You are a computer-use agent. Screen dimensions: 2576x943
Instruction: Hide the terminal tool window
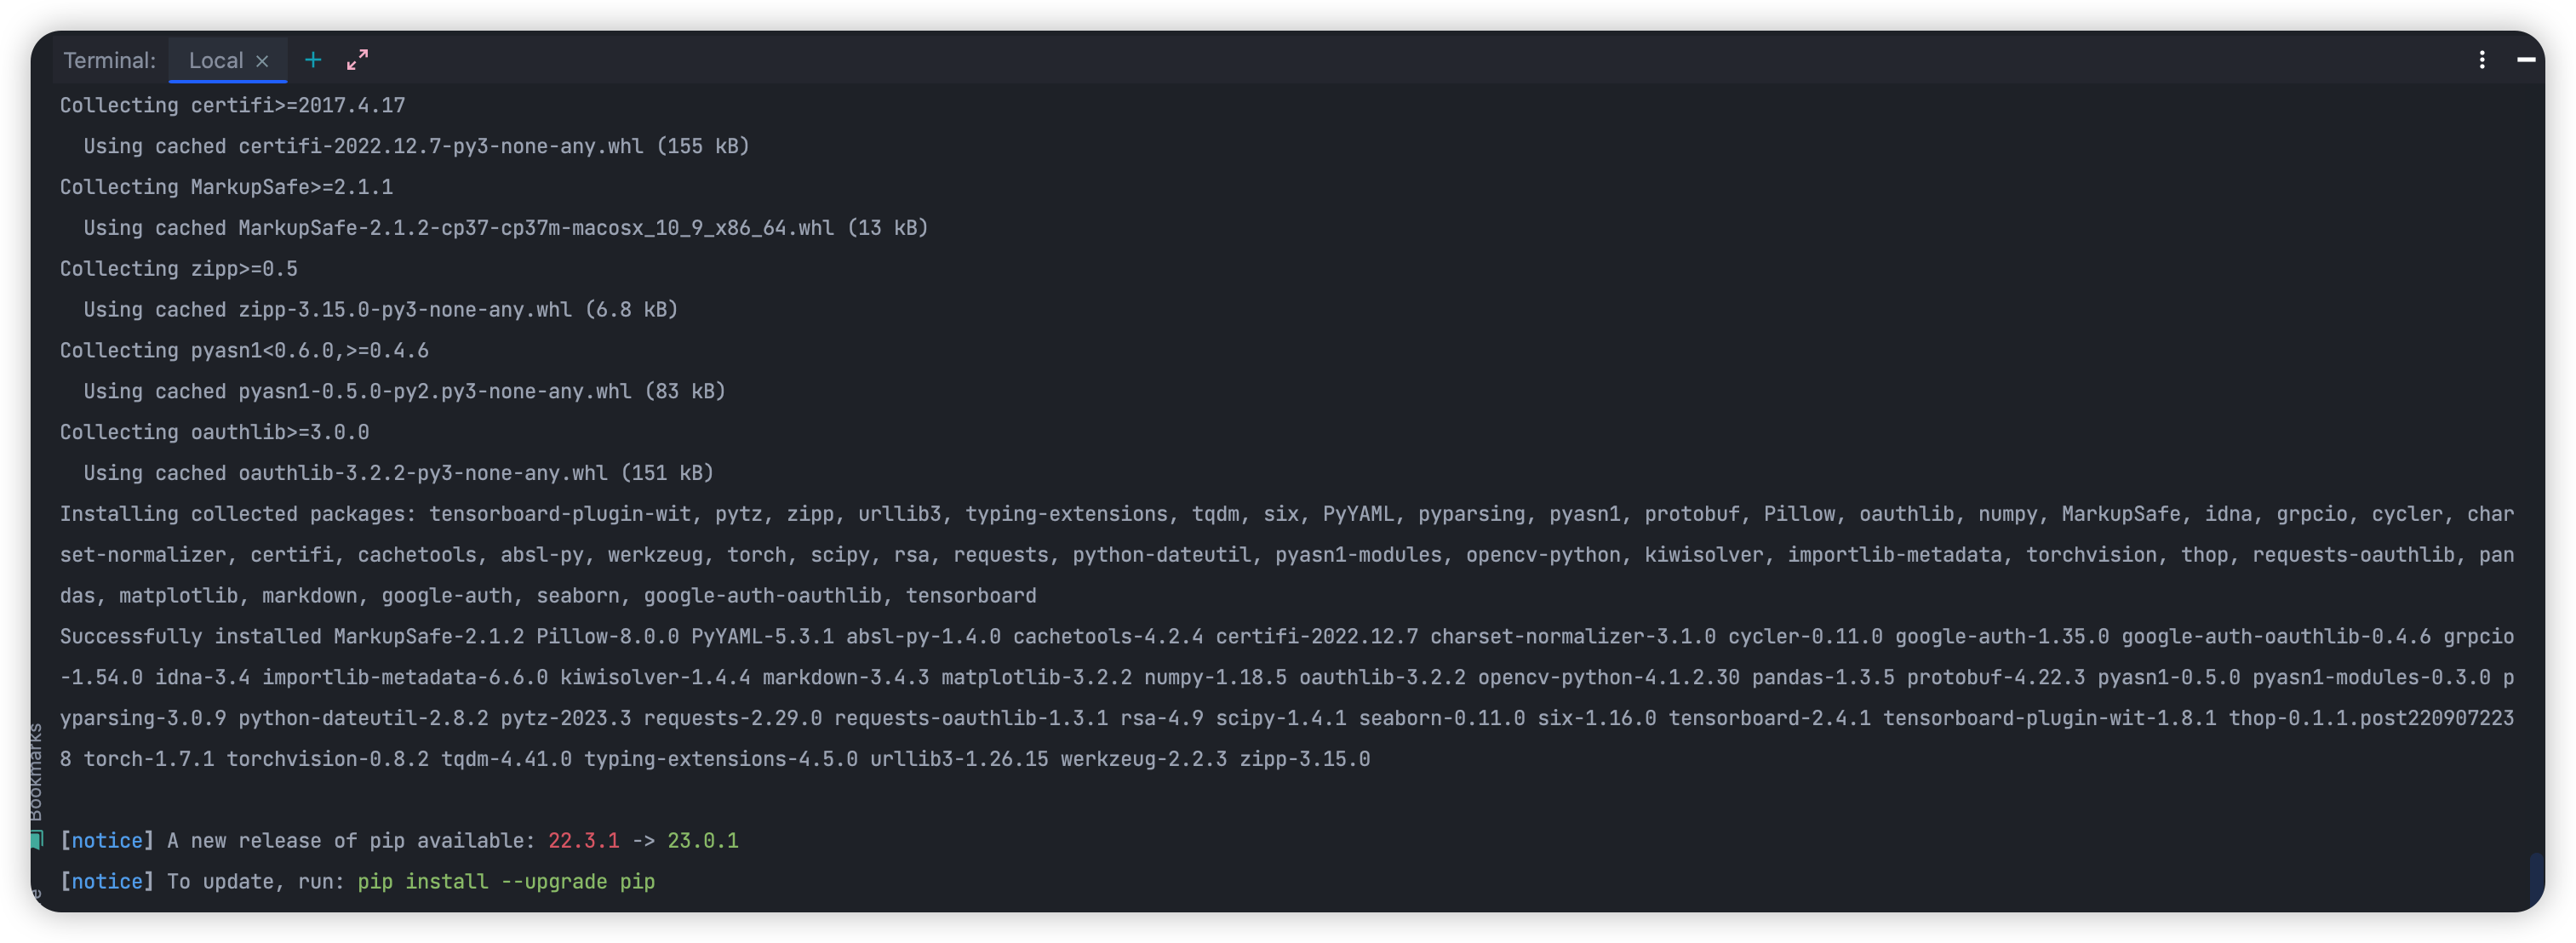[2526, 60]
